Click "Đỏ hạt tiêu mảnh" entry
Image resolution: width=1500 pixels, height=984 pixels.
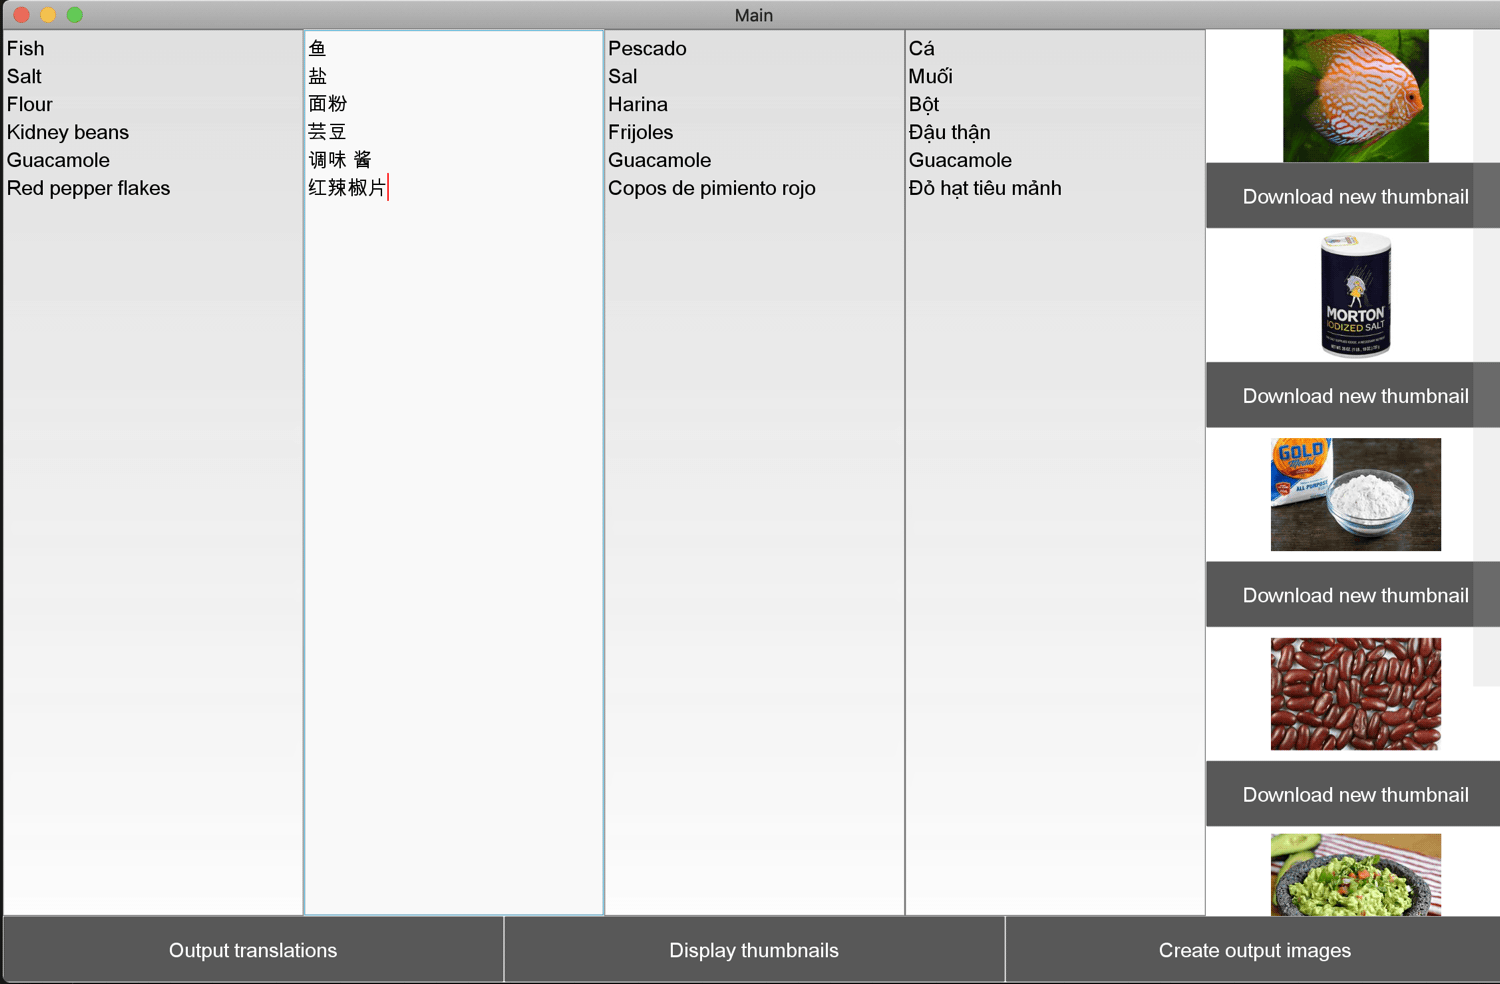985,188
